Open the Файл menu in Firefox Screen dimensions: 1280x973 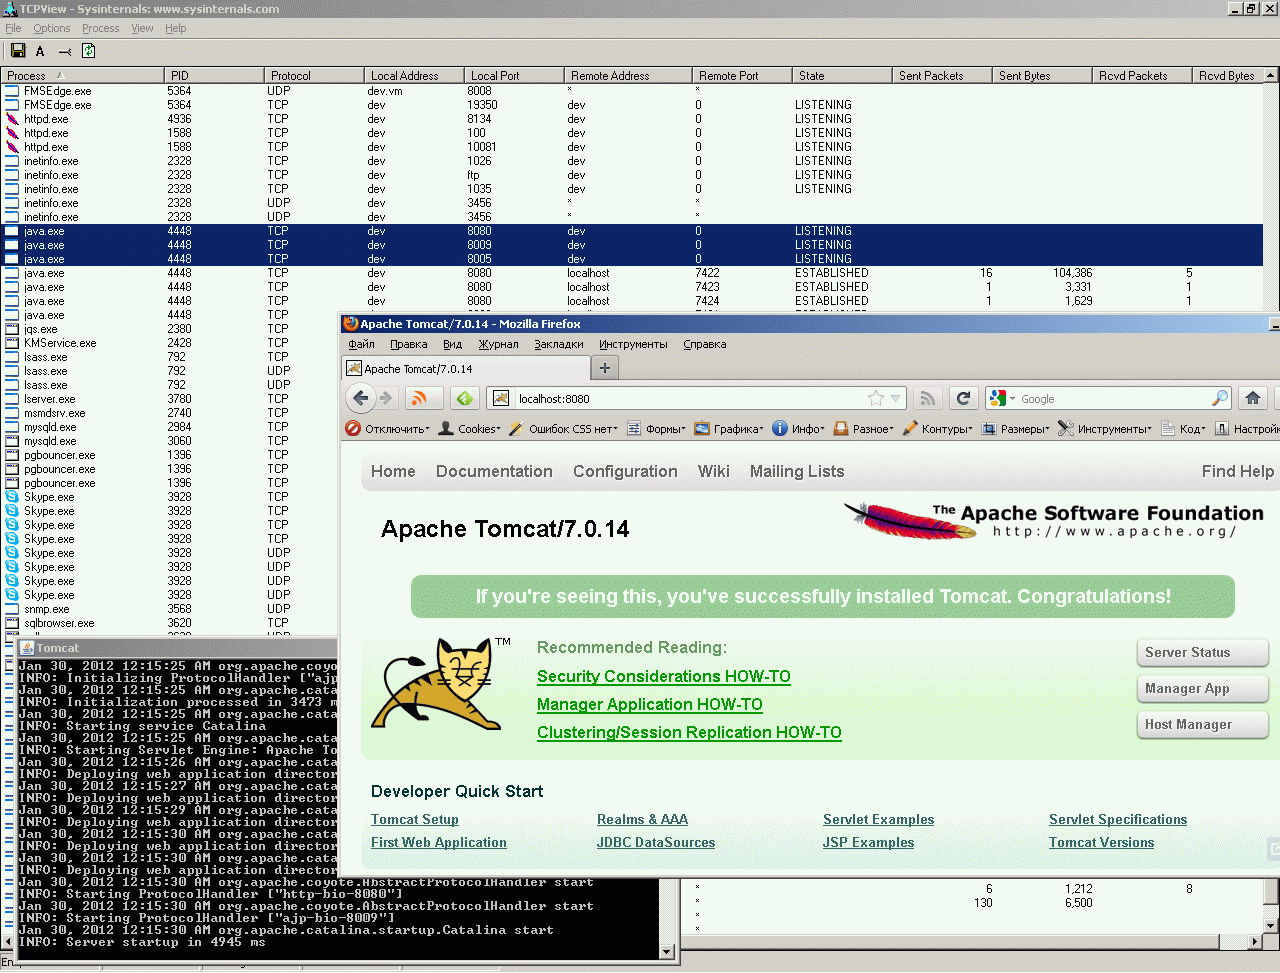point(361,344)
